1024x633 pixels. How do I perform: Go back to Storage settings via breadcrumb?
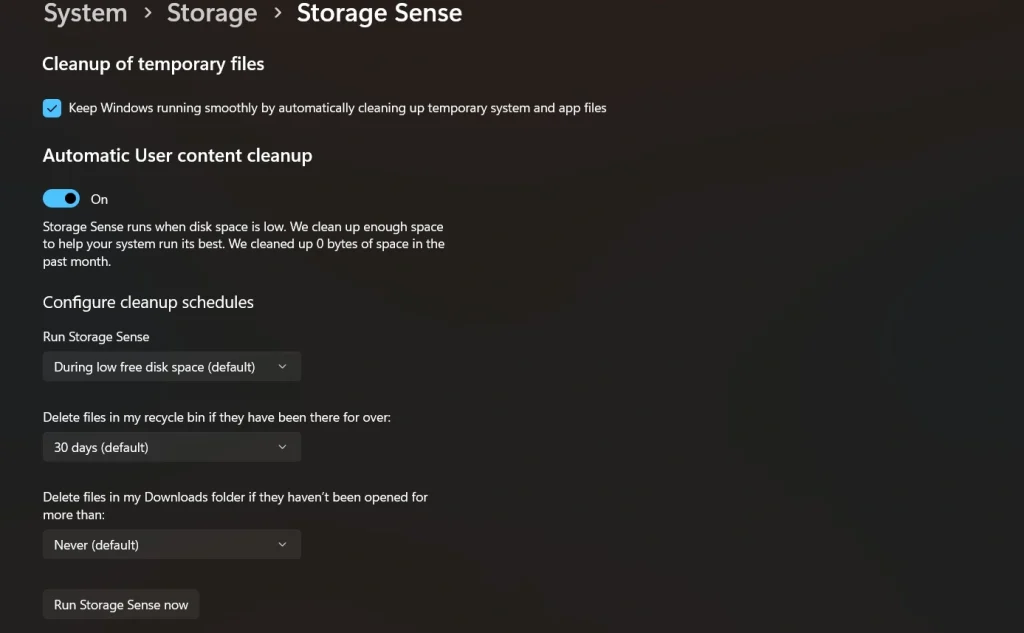(x=212, y=14)
